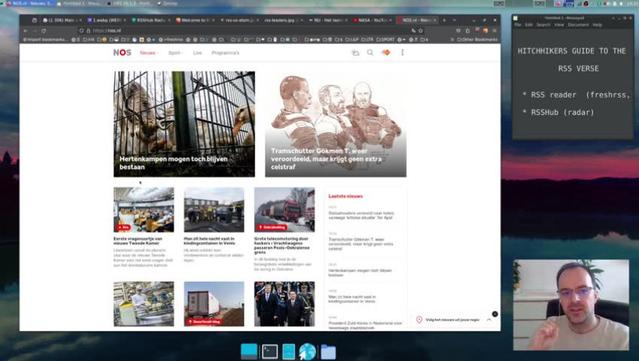Open the state visit soldiers article thumbnail
Screen dimensions: 639x361
[x=284, y=304]
